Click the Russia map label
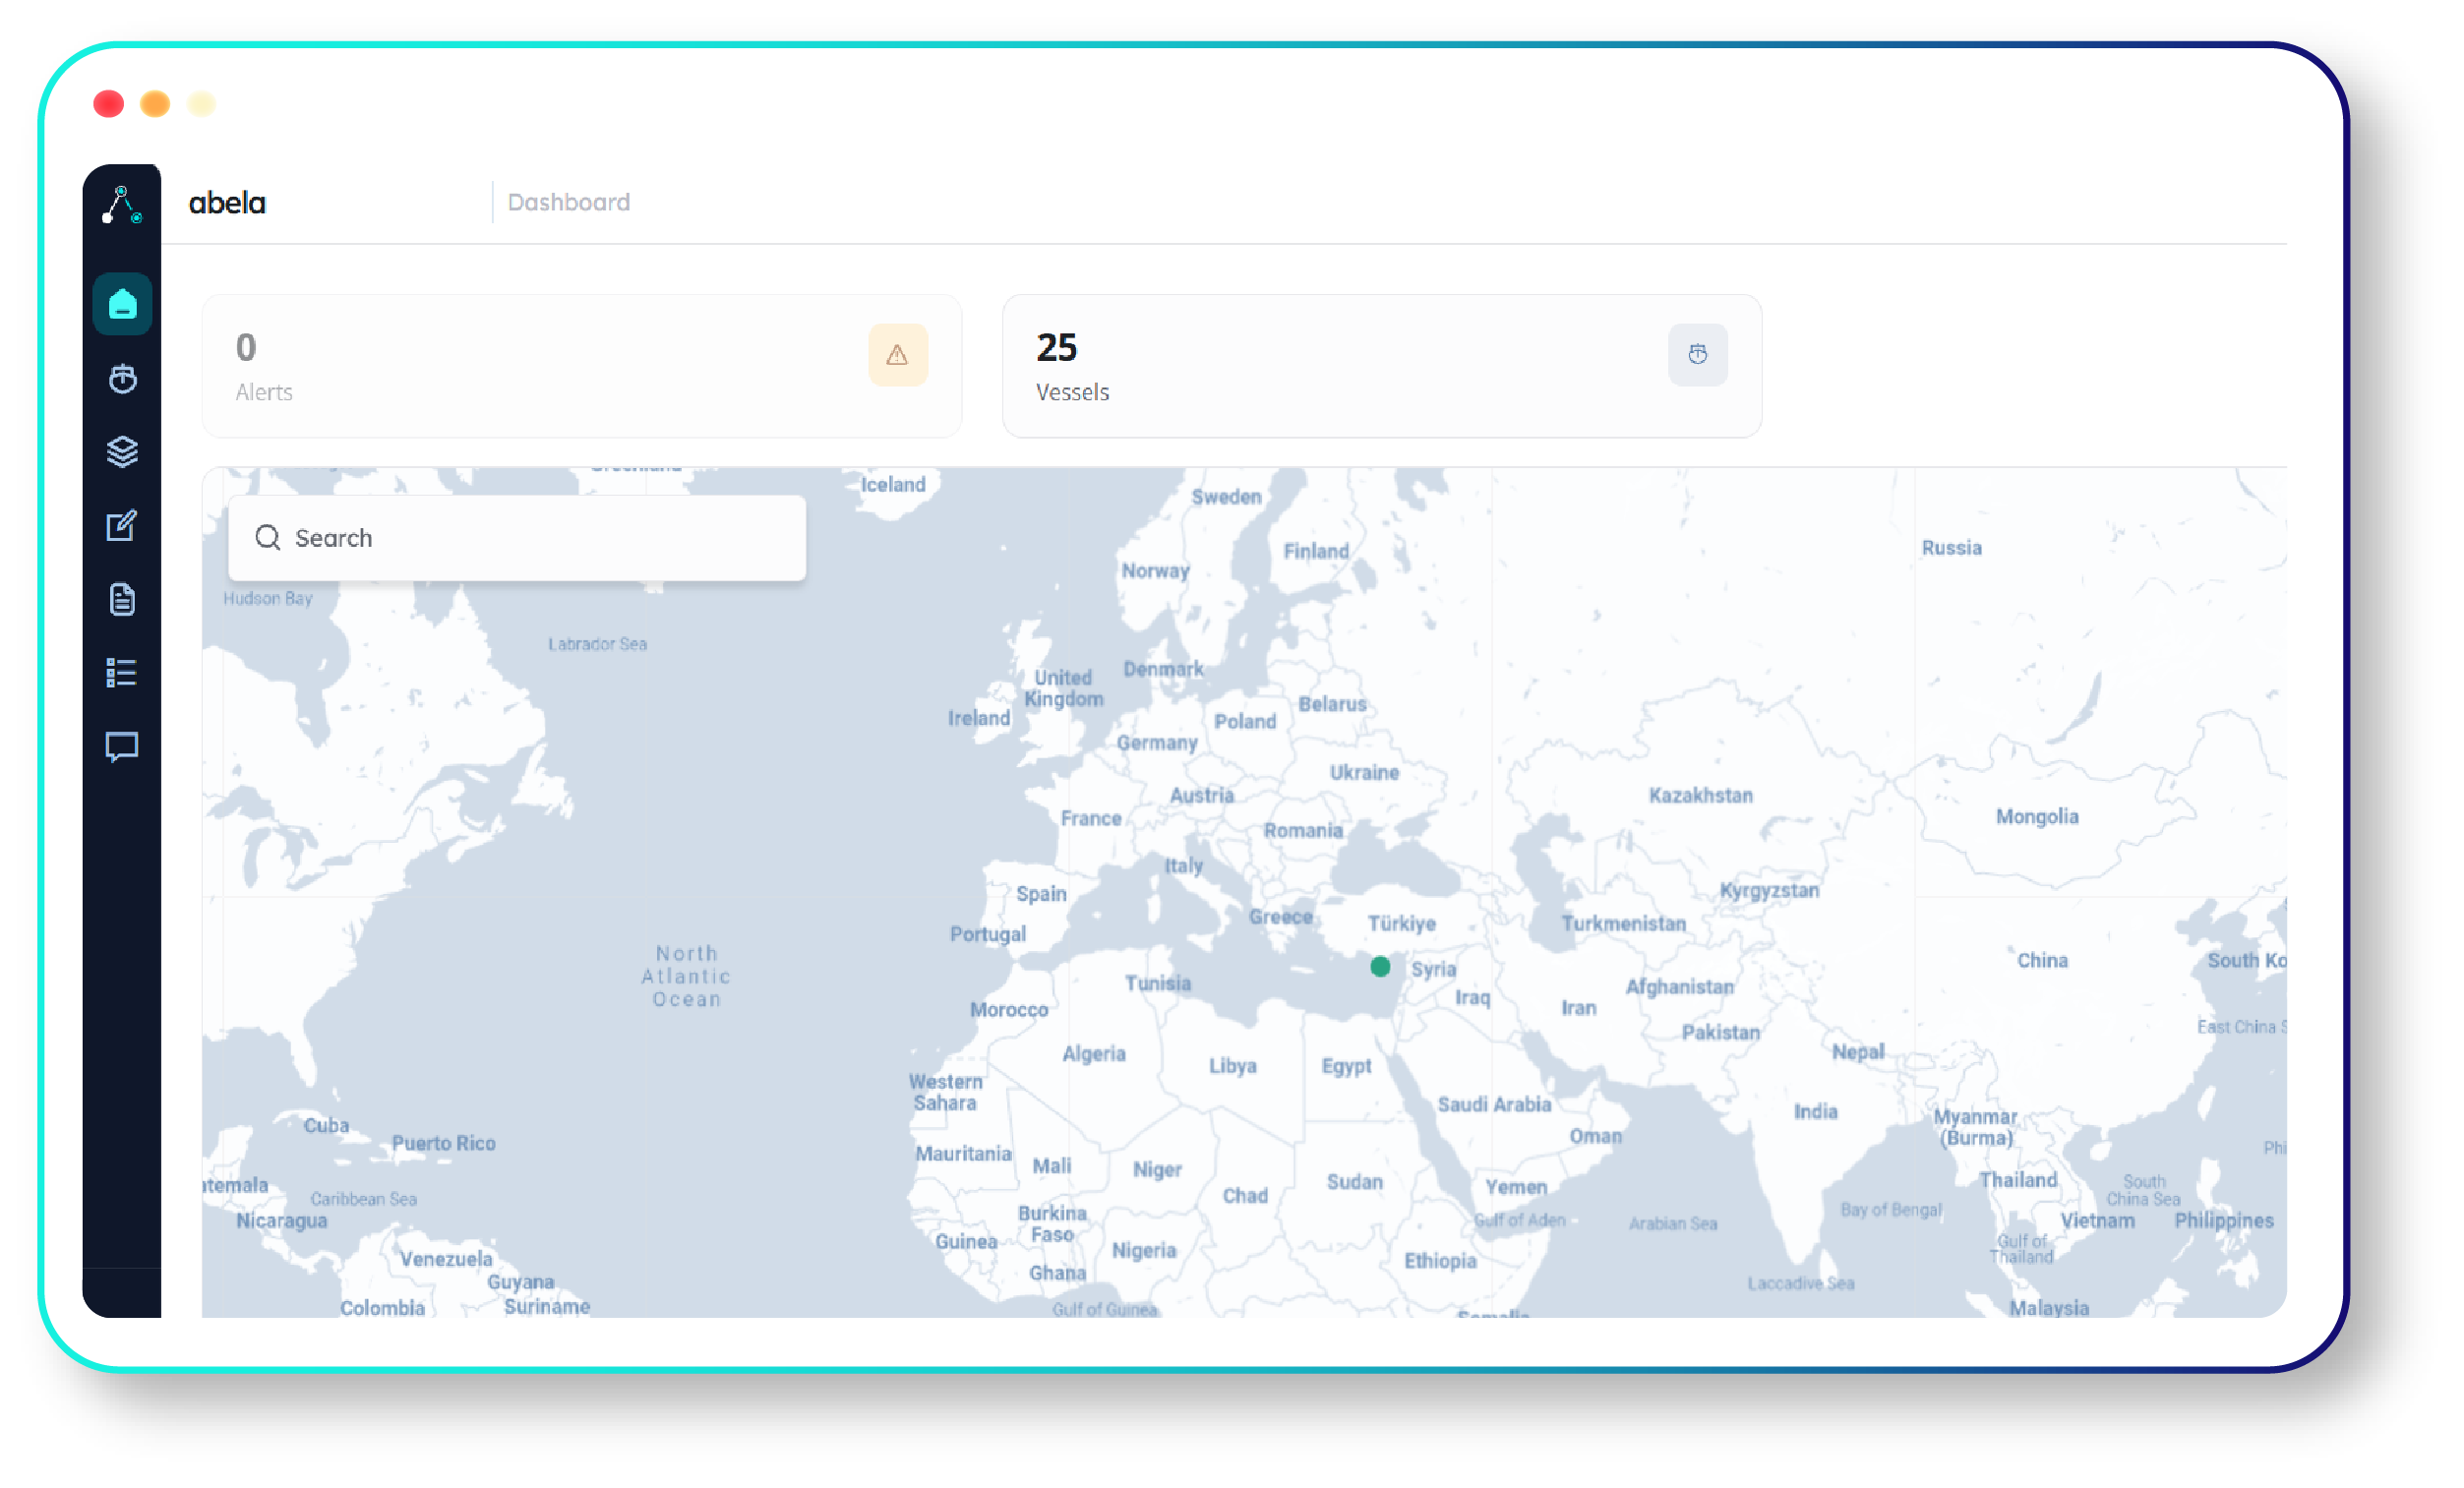The width and height of the screenshot is (2464, 1488). (x=1951, y=548)
